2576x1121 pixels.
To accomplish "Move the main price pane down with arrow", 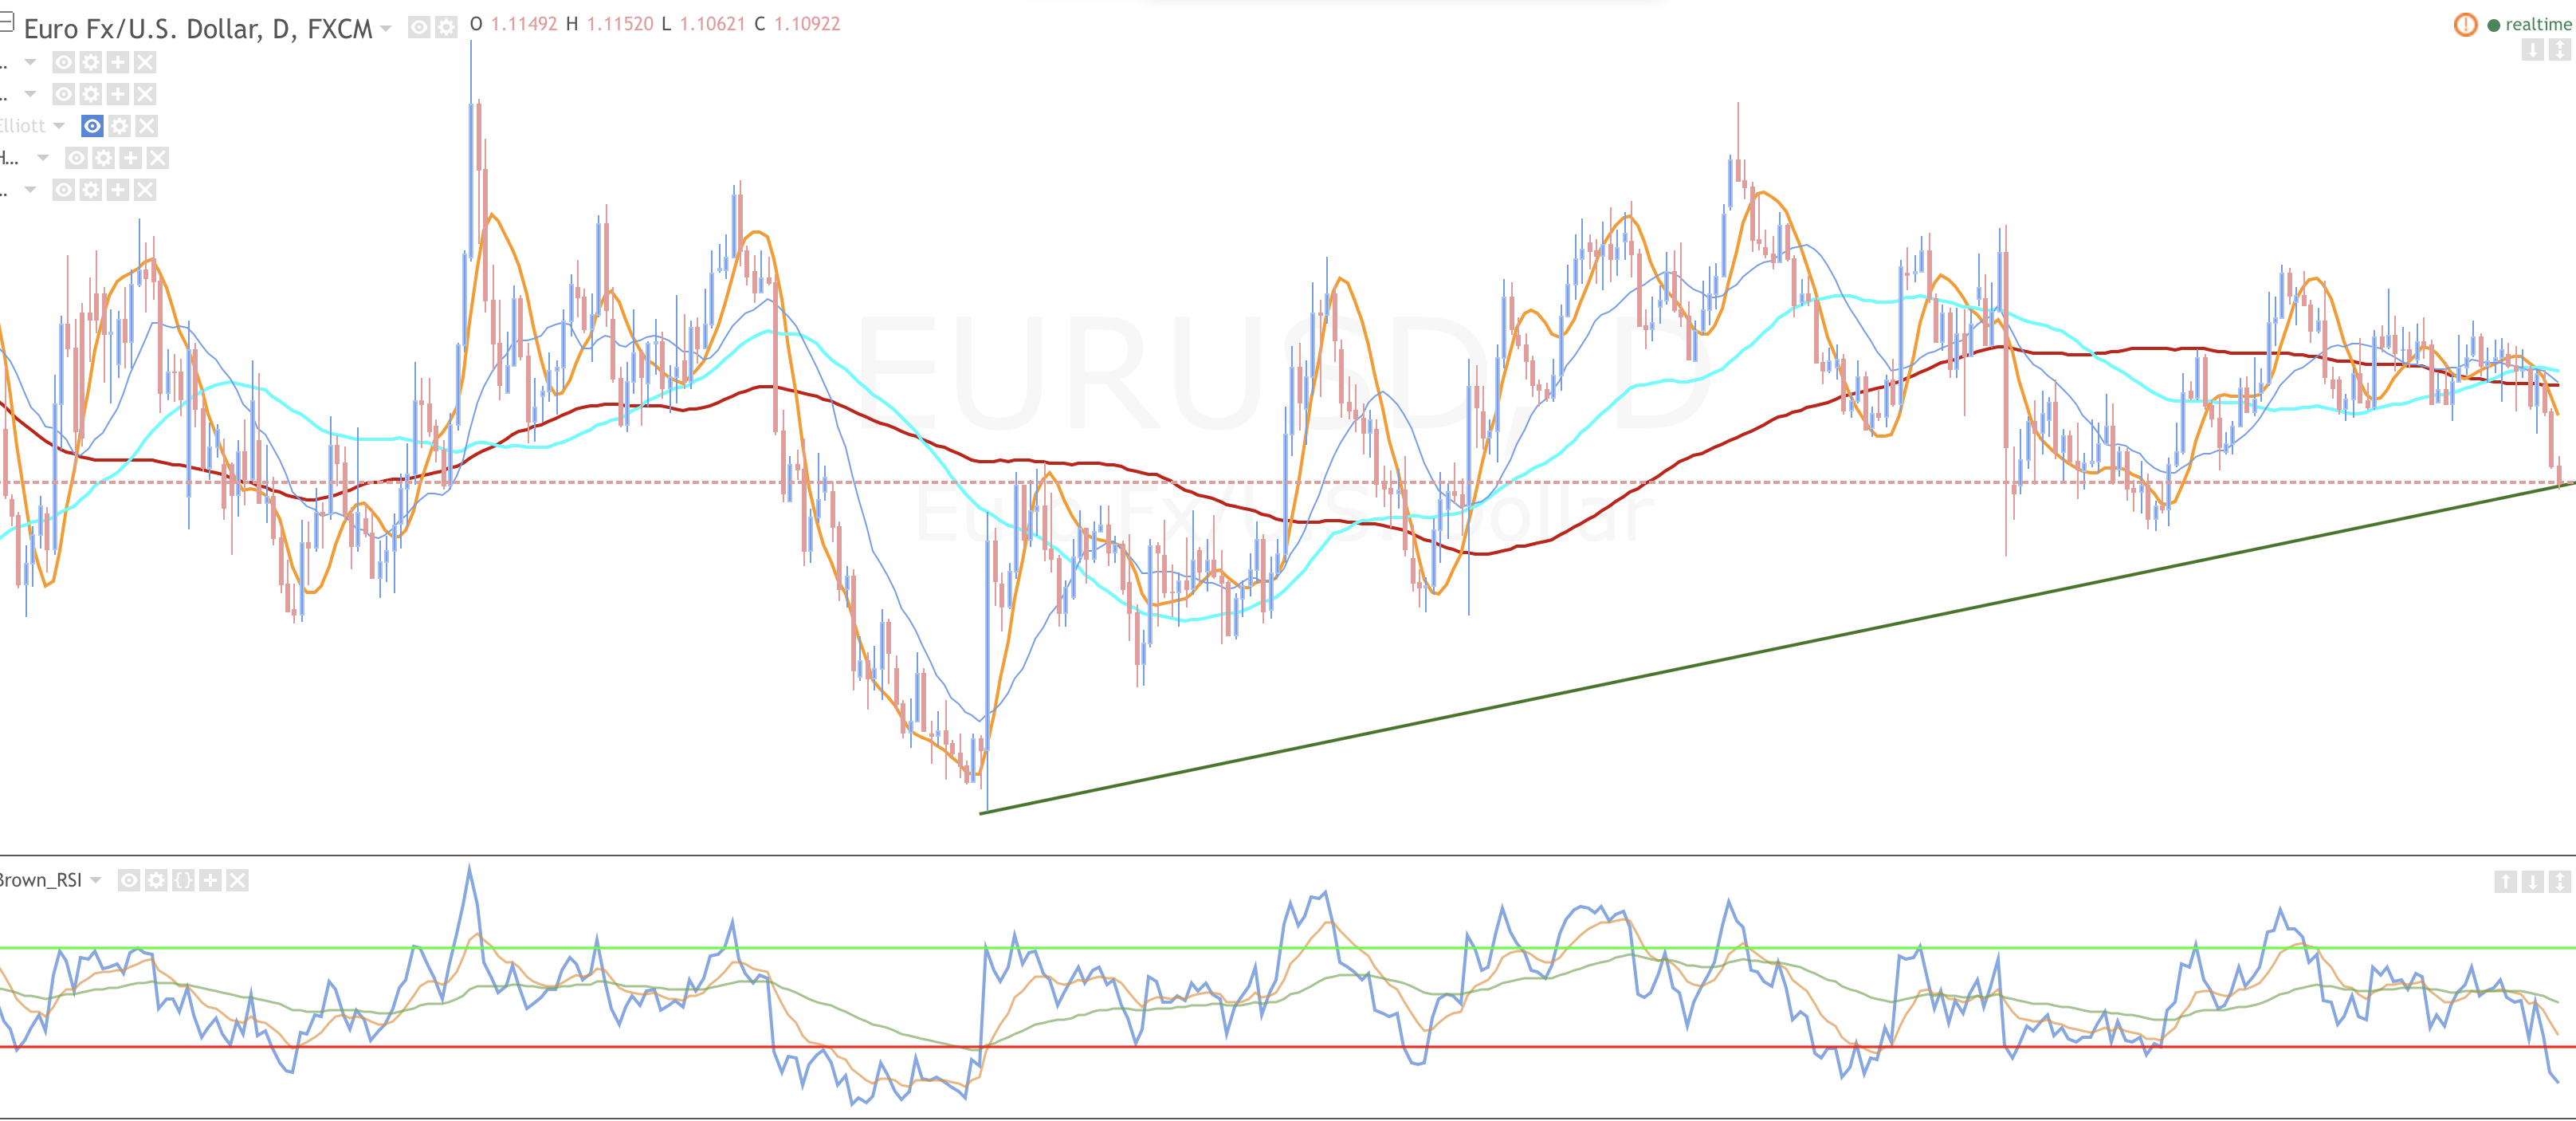I will coord(2532,50).
